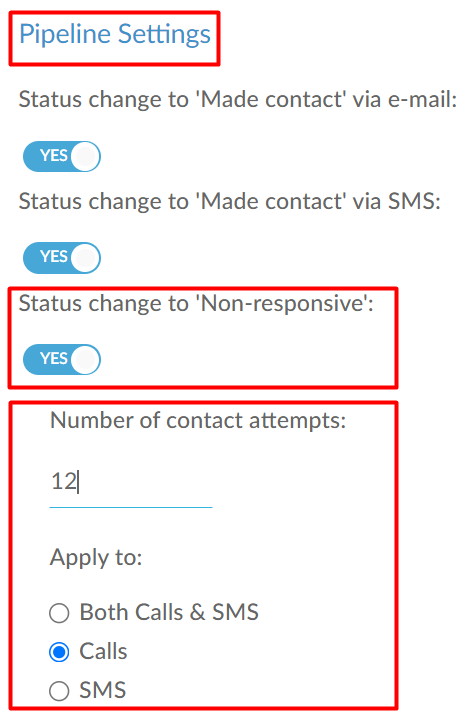Disable the 'Non-responsive' status change switch
Image resolution: width=476 pixels, height=720 pixels.
point(62,359)
